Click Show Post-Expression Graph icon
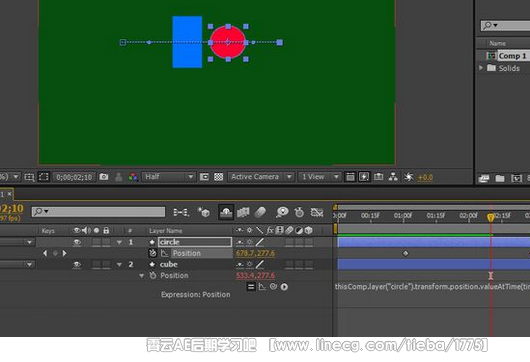 point(262,287)
